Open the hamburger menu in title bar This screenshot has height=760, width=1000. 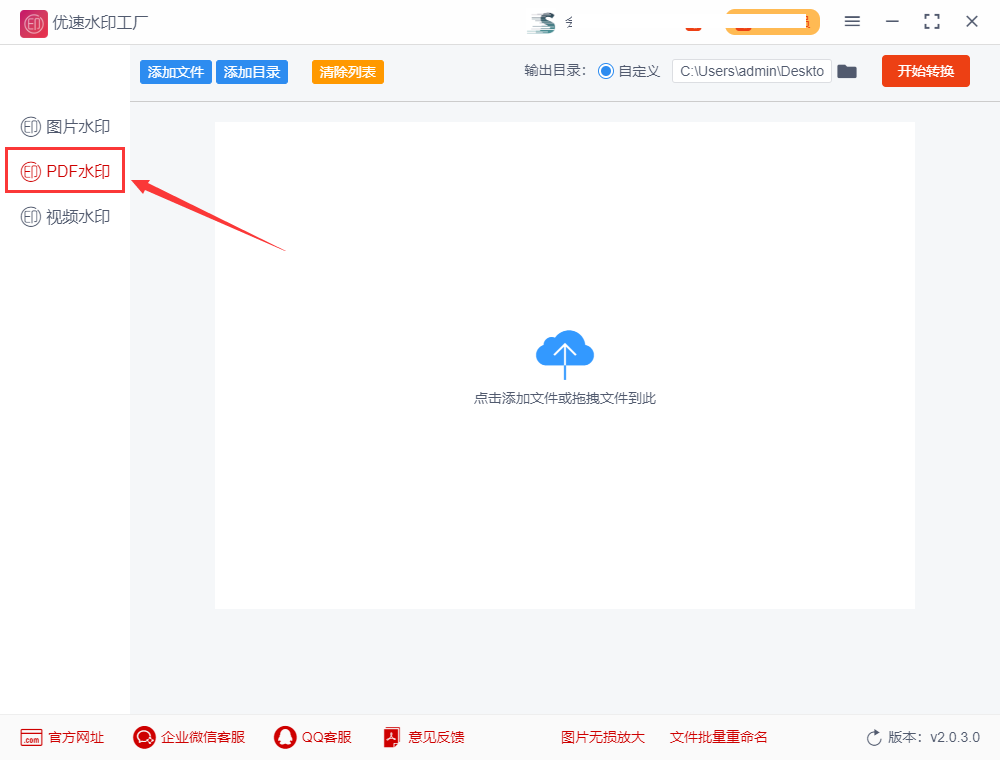(x=852, y=22)
